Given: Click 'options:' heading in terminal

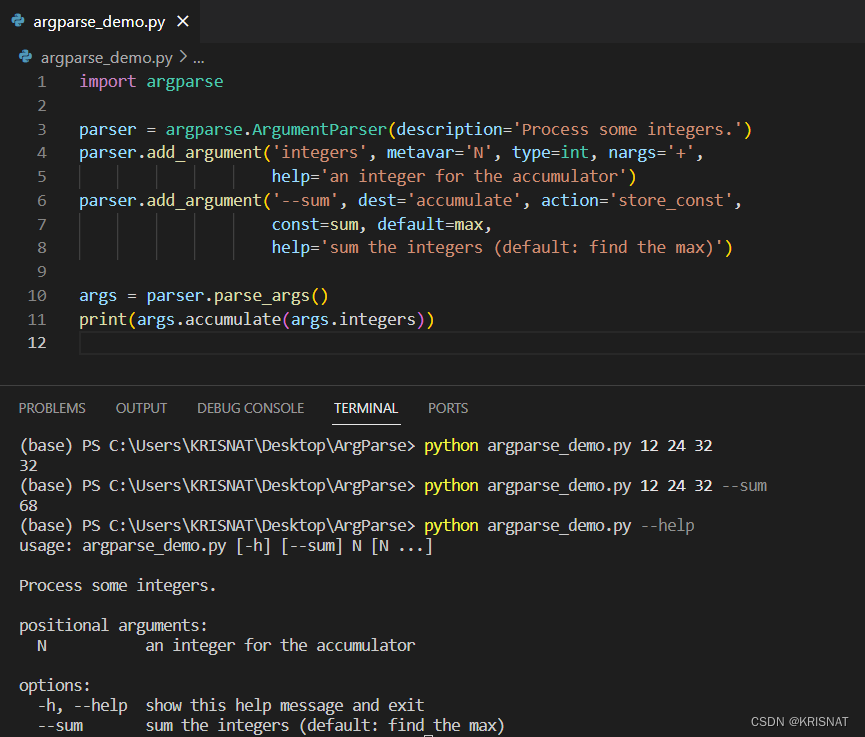Looking at the screenshot, I should pyautogui.click(x=55, y=686).
